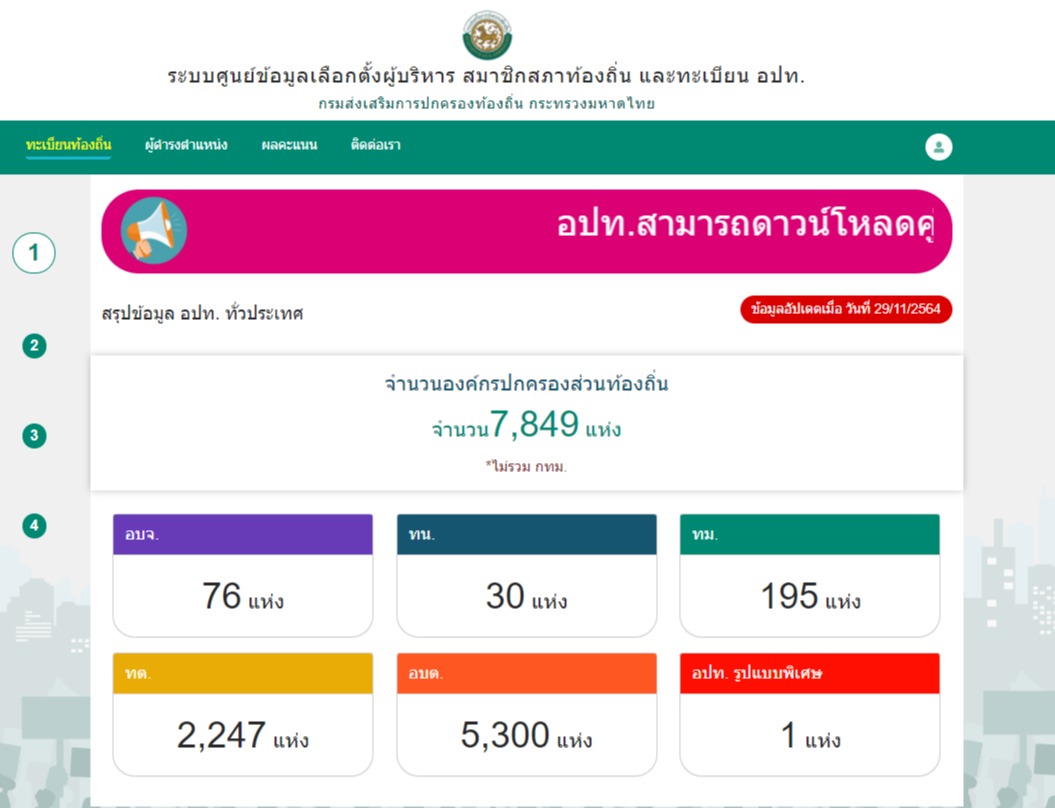Click the 1 แห่ง special-form count value
This screenshot has width=1055, height=808.
click(x=810, y=735)
